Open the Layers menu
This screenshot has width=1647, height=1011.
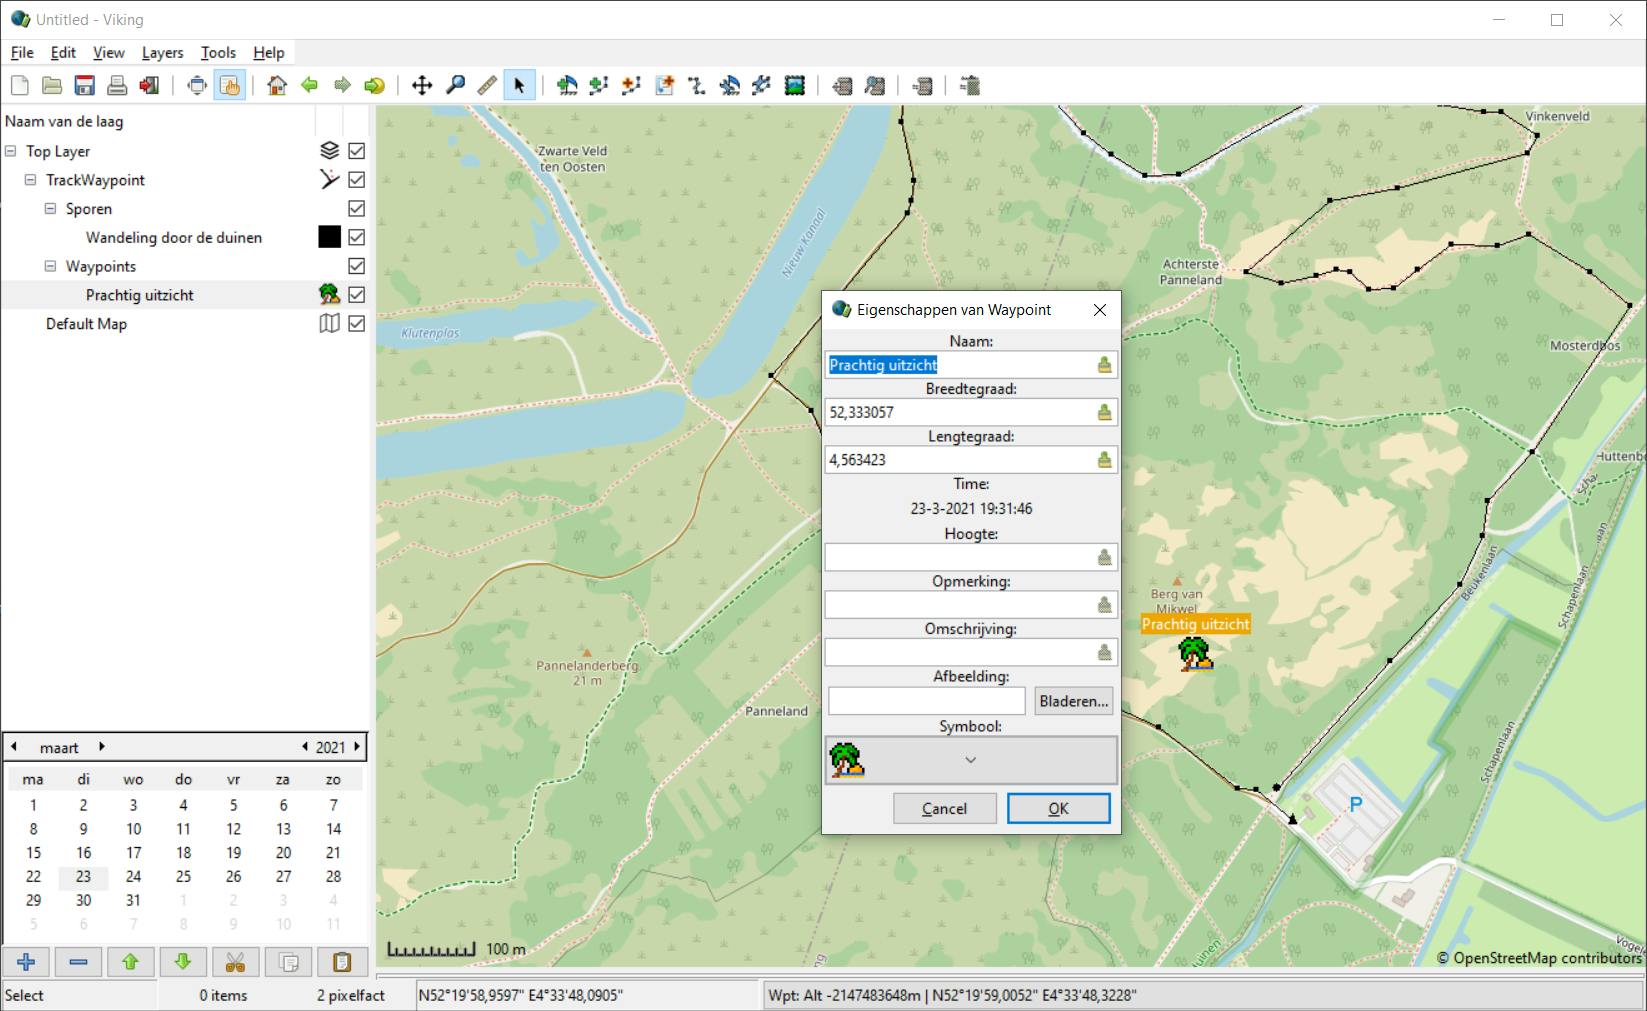click(x=162, y=53)
